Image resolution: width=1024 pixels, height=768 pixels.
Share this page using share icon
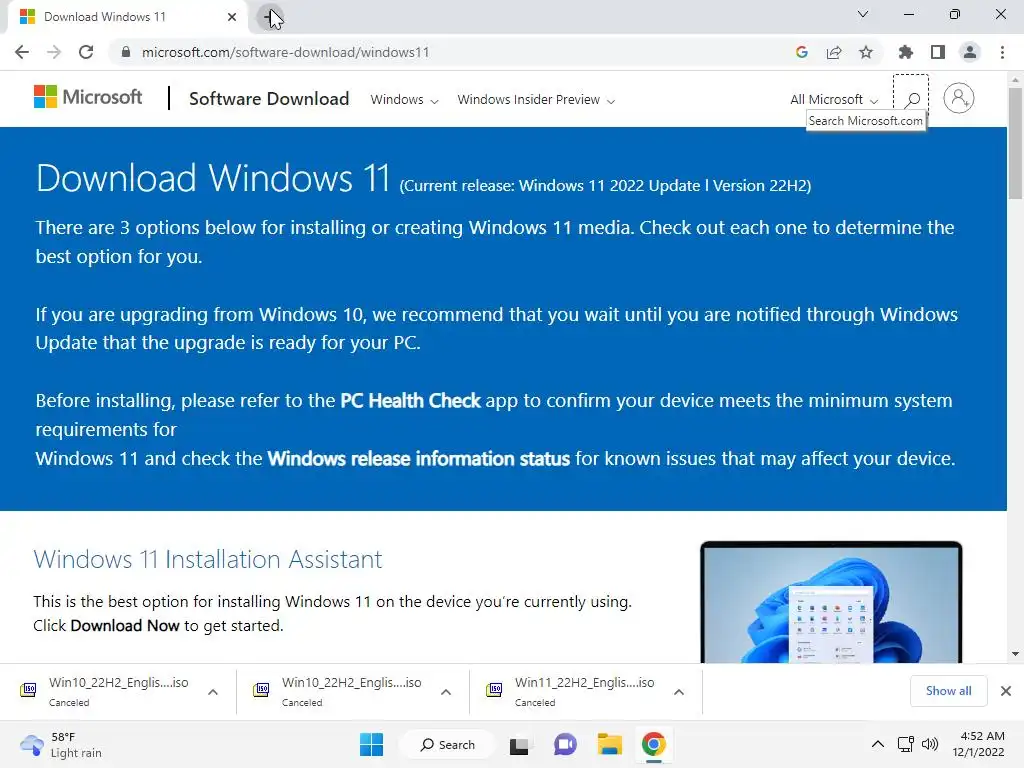click(834, 52)
